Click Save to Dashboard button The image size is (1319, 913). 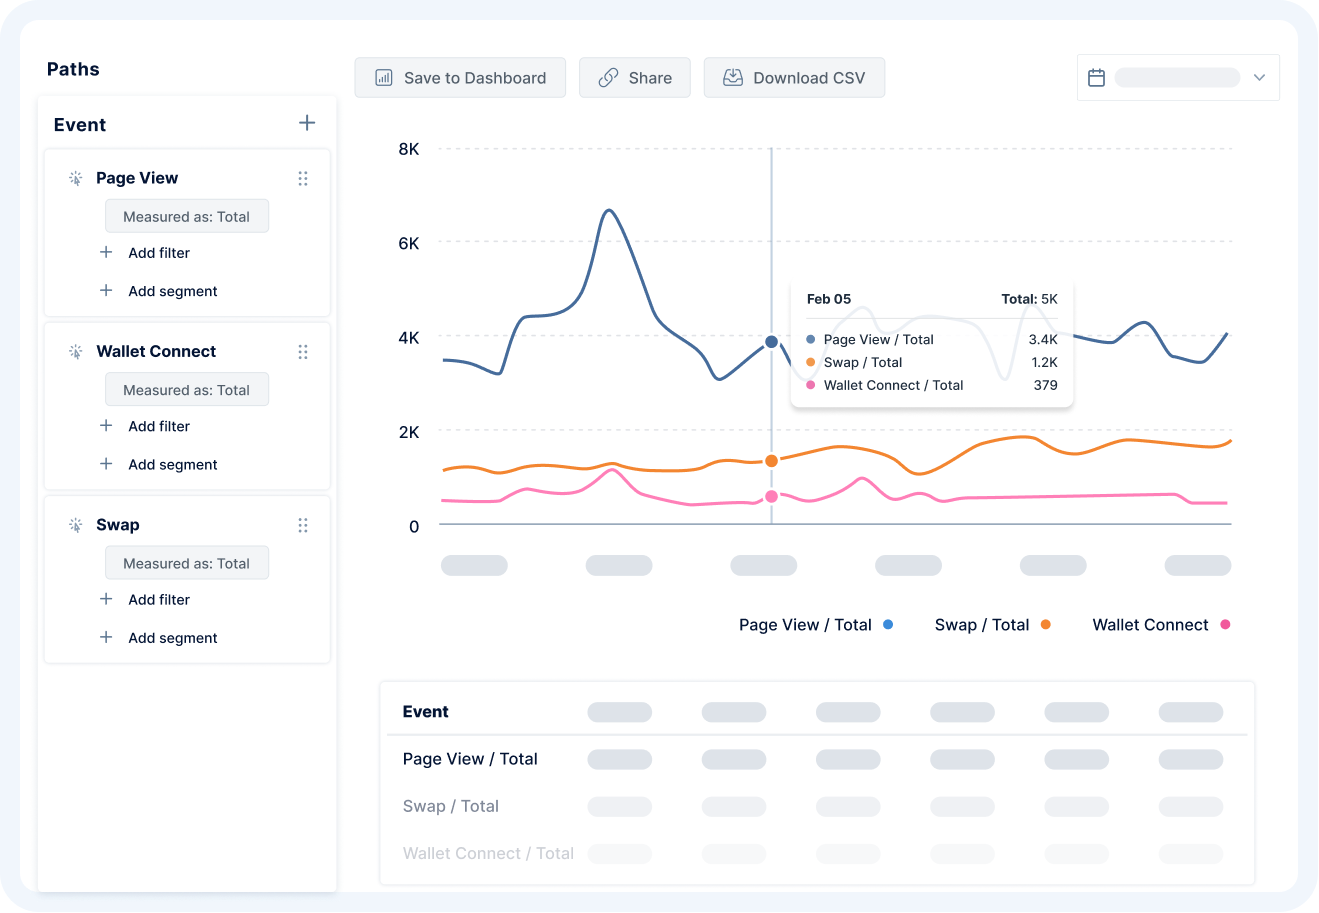(460, 78)
